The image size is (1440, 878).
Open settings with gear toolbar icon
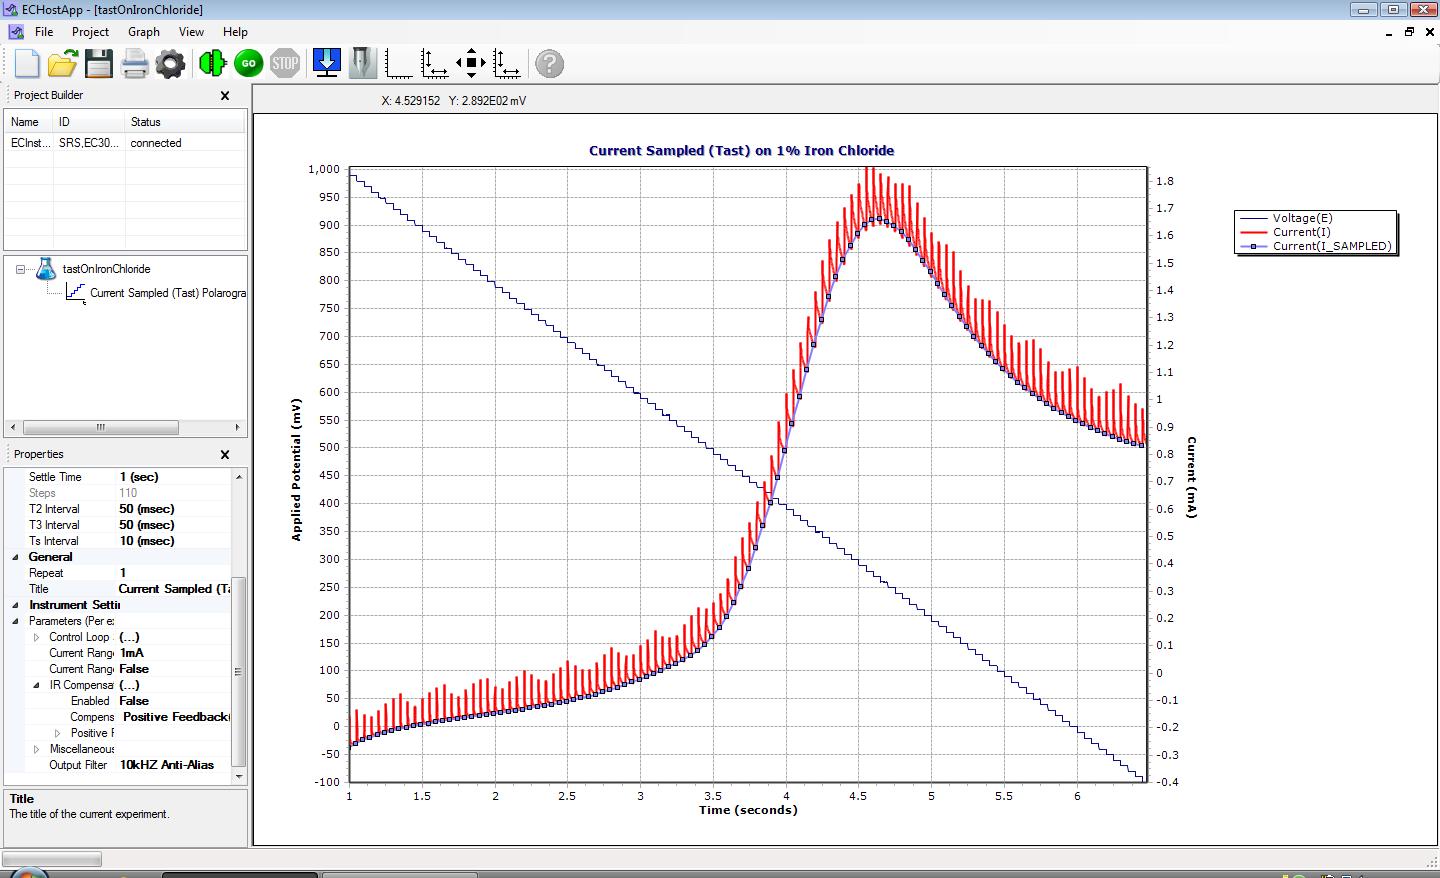pyautogui.click(x=170, y=64)
